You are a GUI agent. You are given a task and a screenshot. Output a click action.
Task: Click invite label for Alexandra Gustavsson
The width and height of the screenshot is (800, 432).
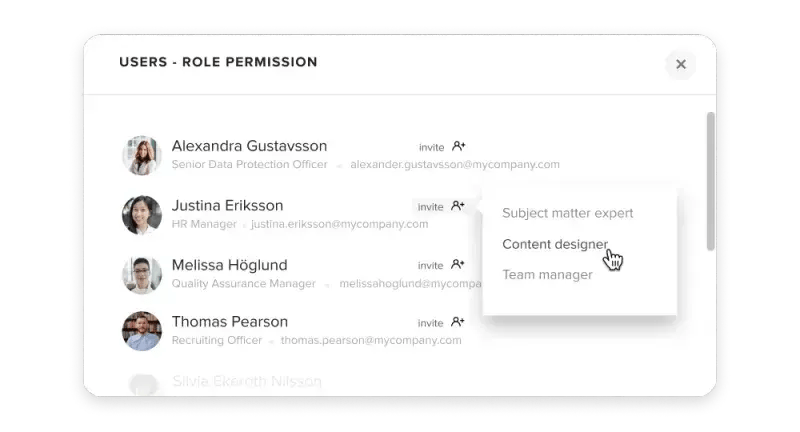tap(432, 147)
